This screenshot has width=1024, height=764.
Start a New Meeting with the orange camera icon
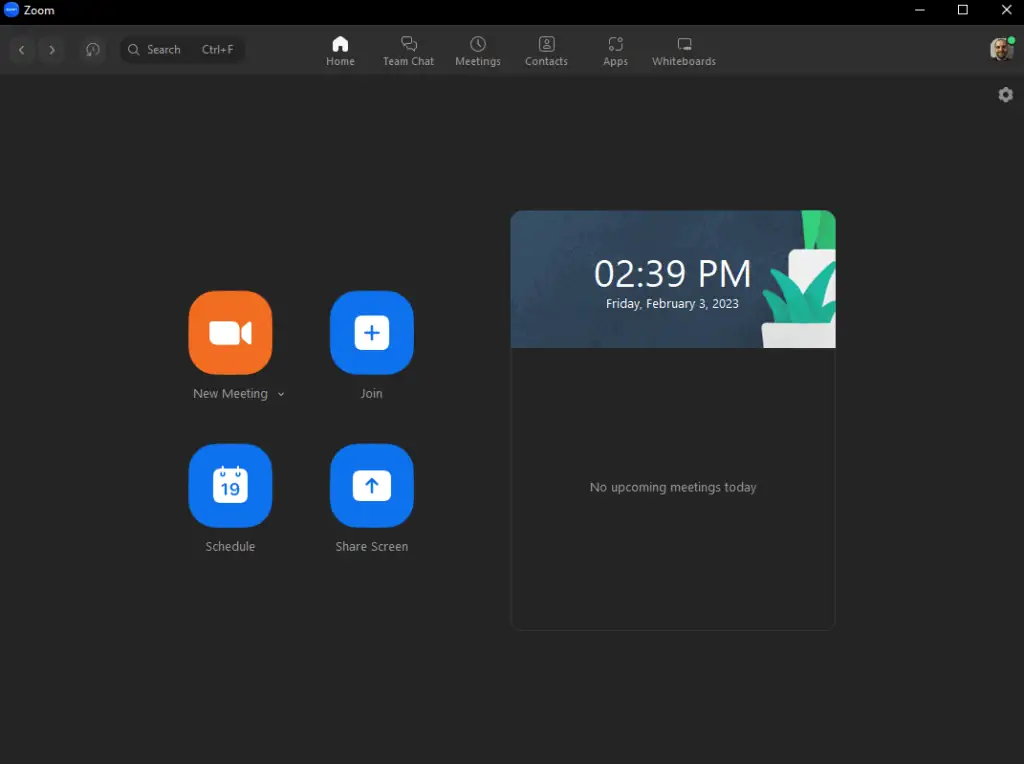(230, 333)
